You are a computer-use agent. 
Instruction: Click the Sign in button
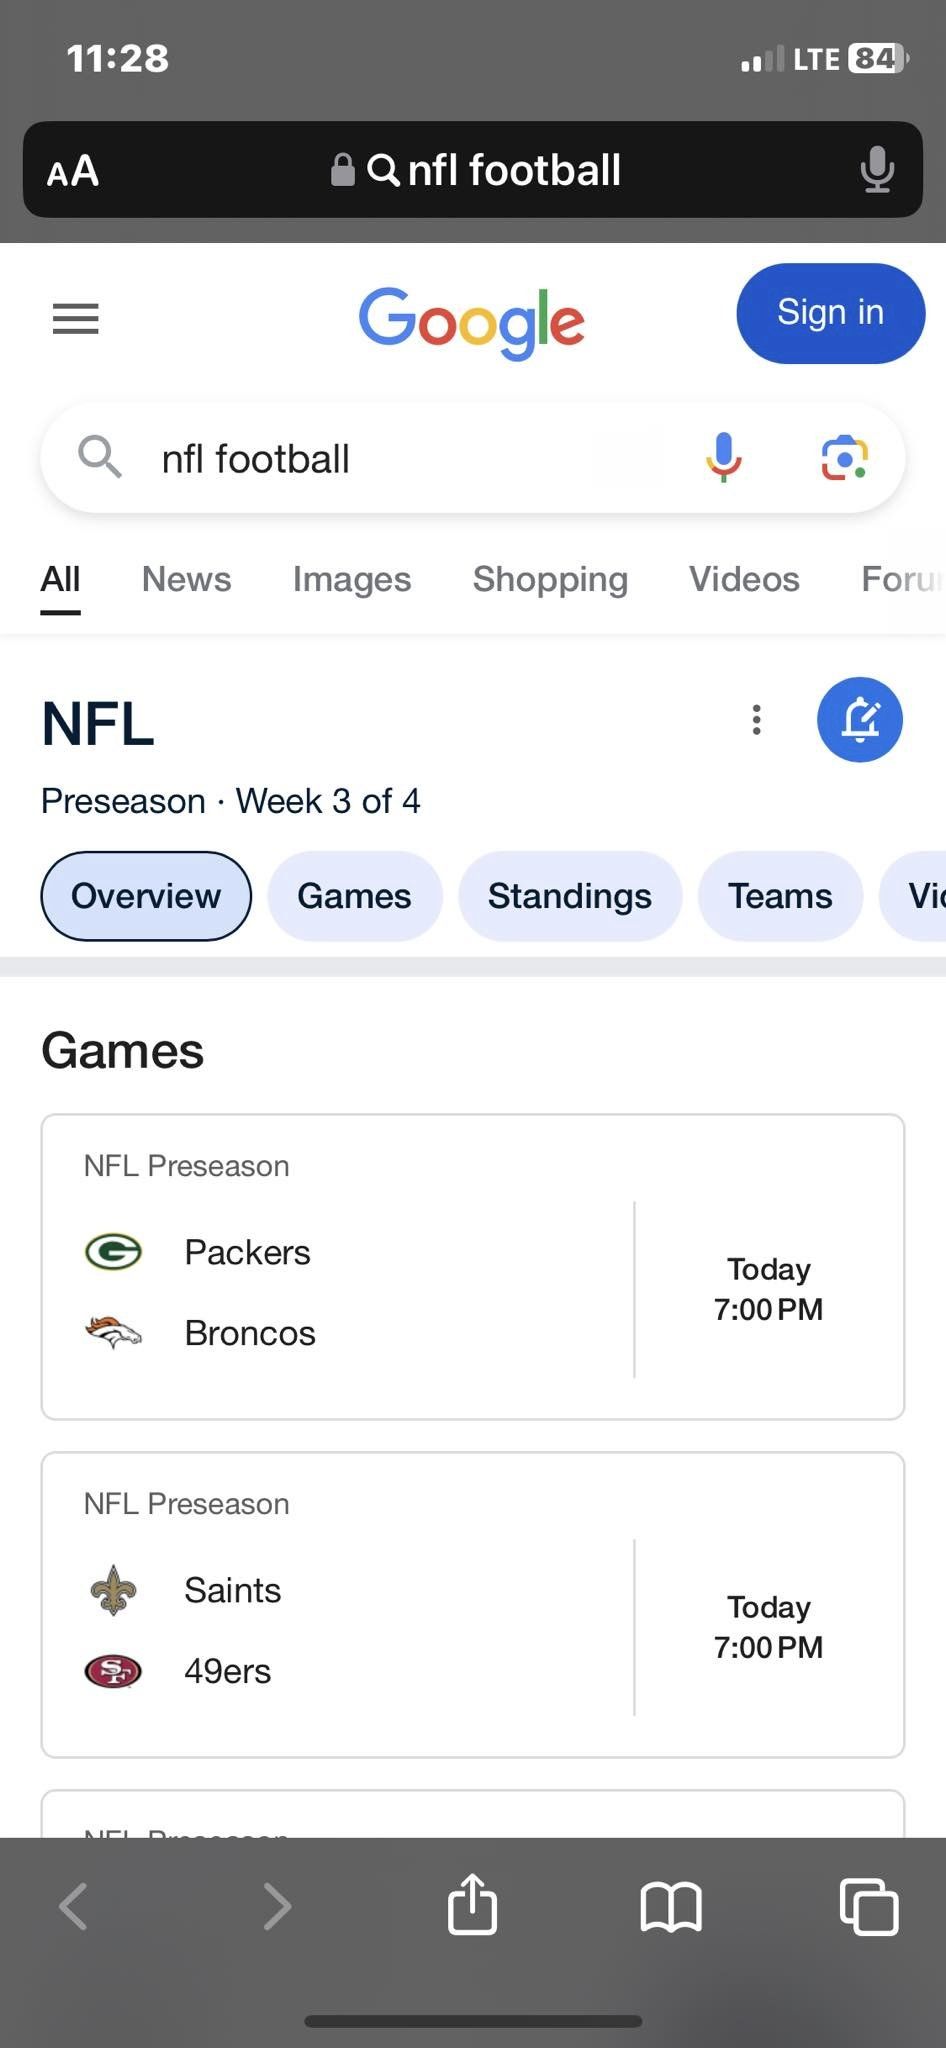click(x=831, y=313)
